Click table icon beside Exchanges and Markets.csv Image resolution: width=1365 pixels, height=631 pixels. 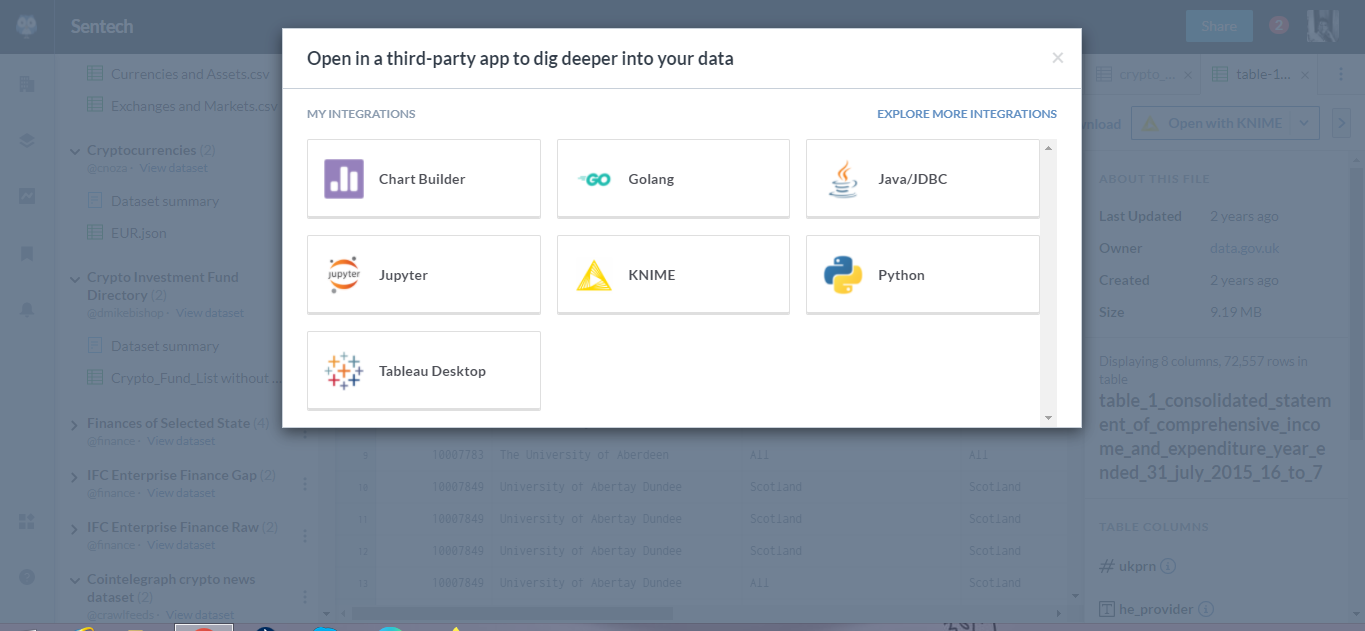[x=95, y=105]
